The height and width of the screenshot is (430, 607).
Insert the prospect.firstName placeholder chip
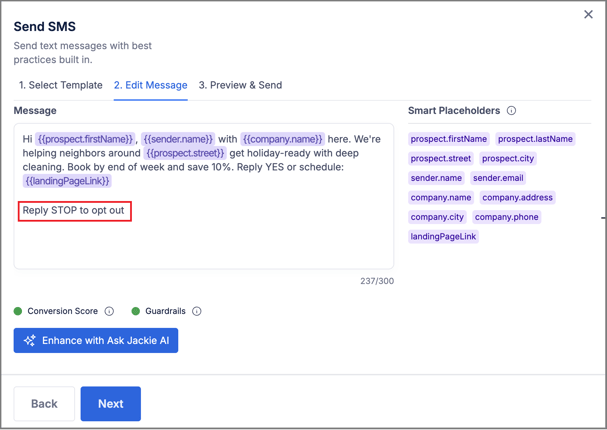point(448,139)
